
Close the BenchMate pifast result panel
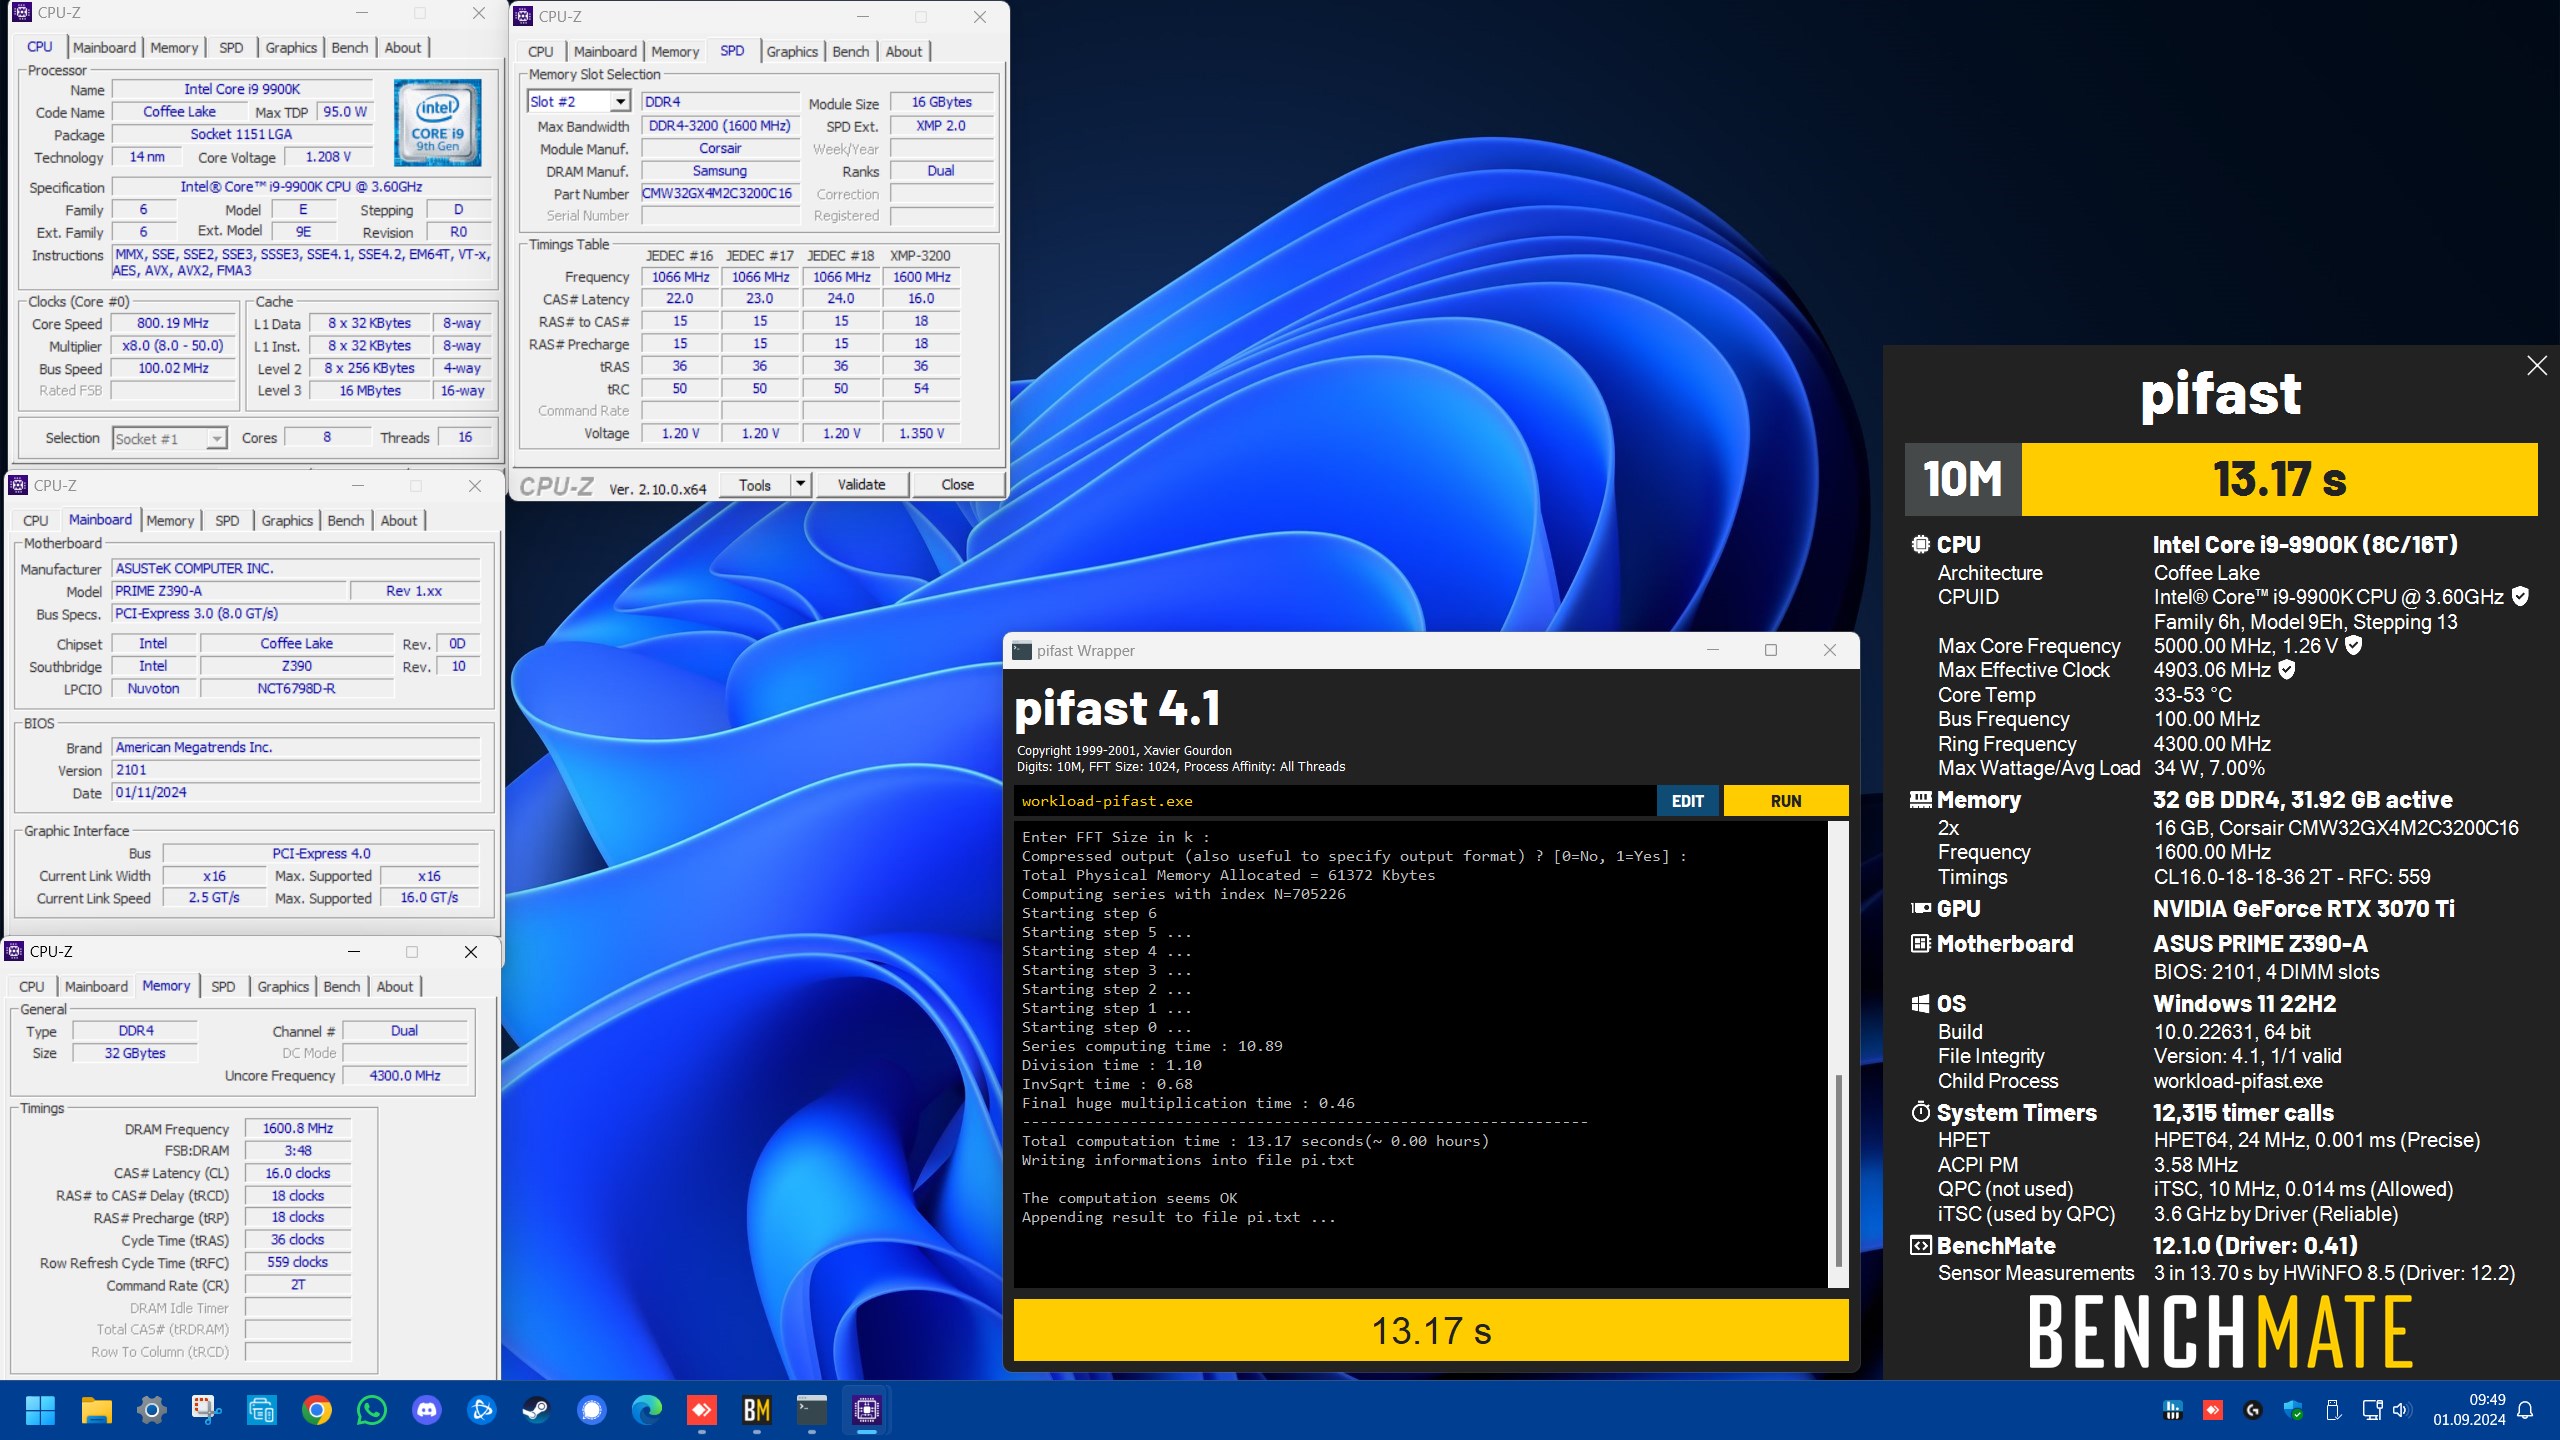pos(2536,366)
